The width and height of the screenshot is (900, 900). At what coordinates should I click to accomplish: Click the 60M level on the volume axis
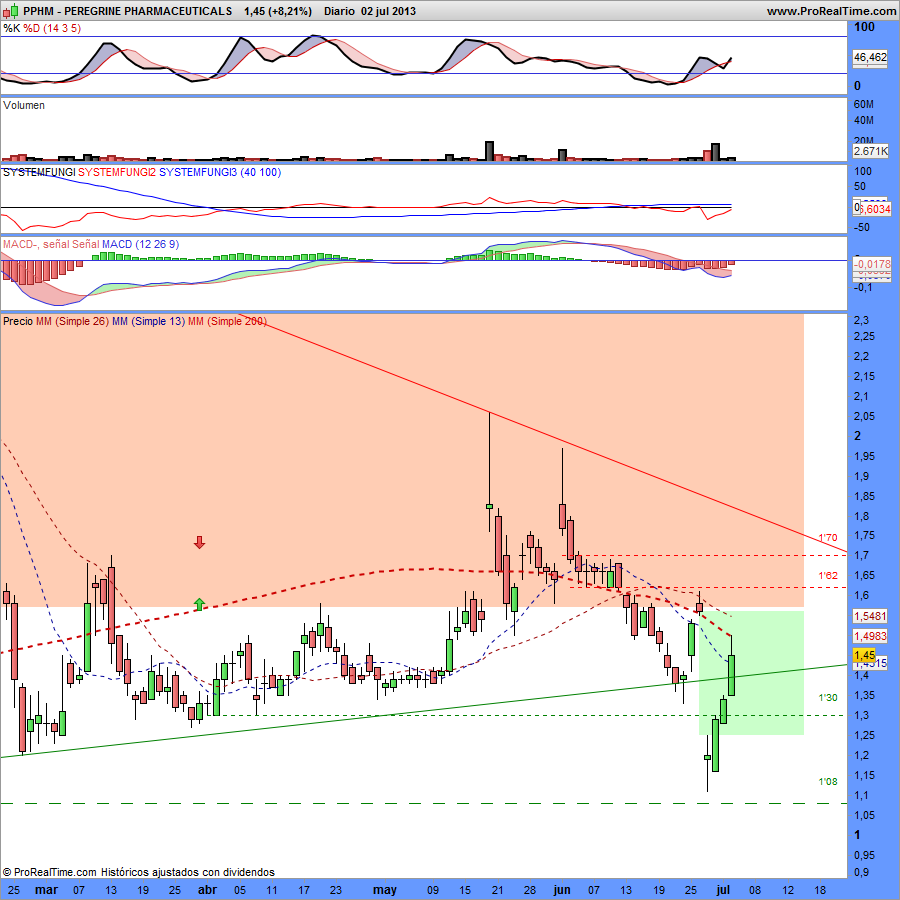point(864,104)
